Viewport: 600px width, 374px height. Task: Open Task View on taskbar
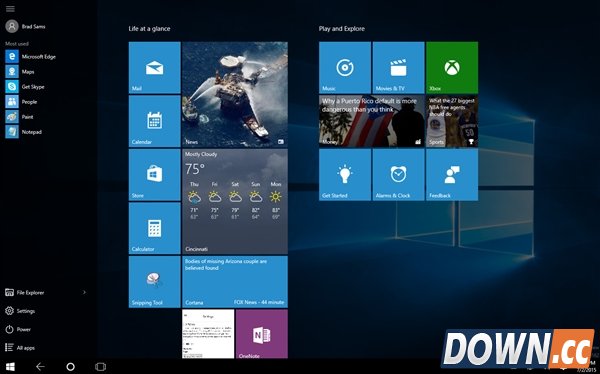coord(100,367)
